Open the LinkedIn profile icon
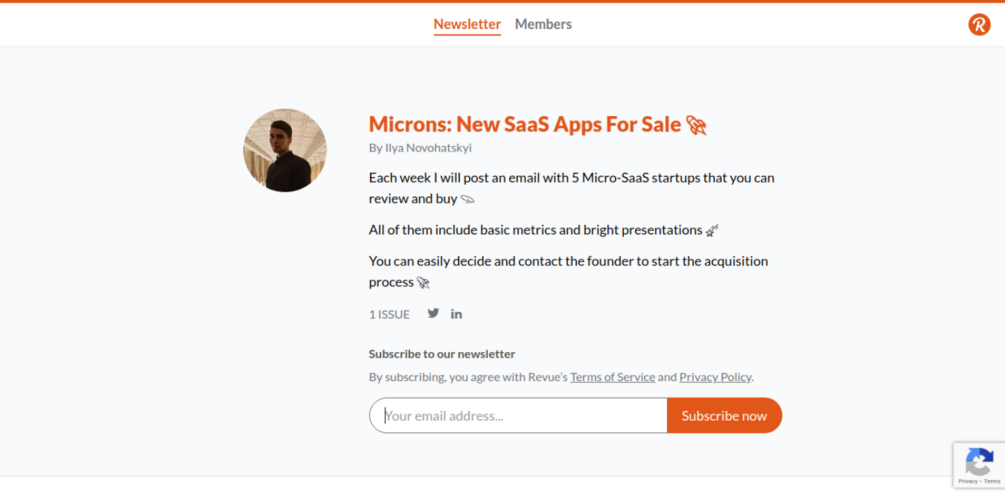The image size is (1005, 498). [x=456, y=314]
